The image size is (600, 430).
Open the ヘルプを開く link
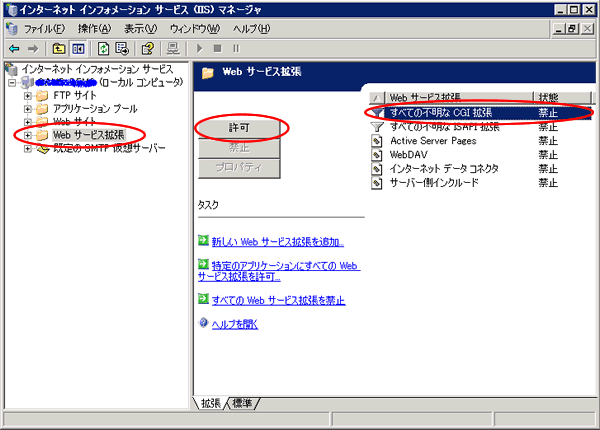[x=234, y=324]
